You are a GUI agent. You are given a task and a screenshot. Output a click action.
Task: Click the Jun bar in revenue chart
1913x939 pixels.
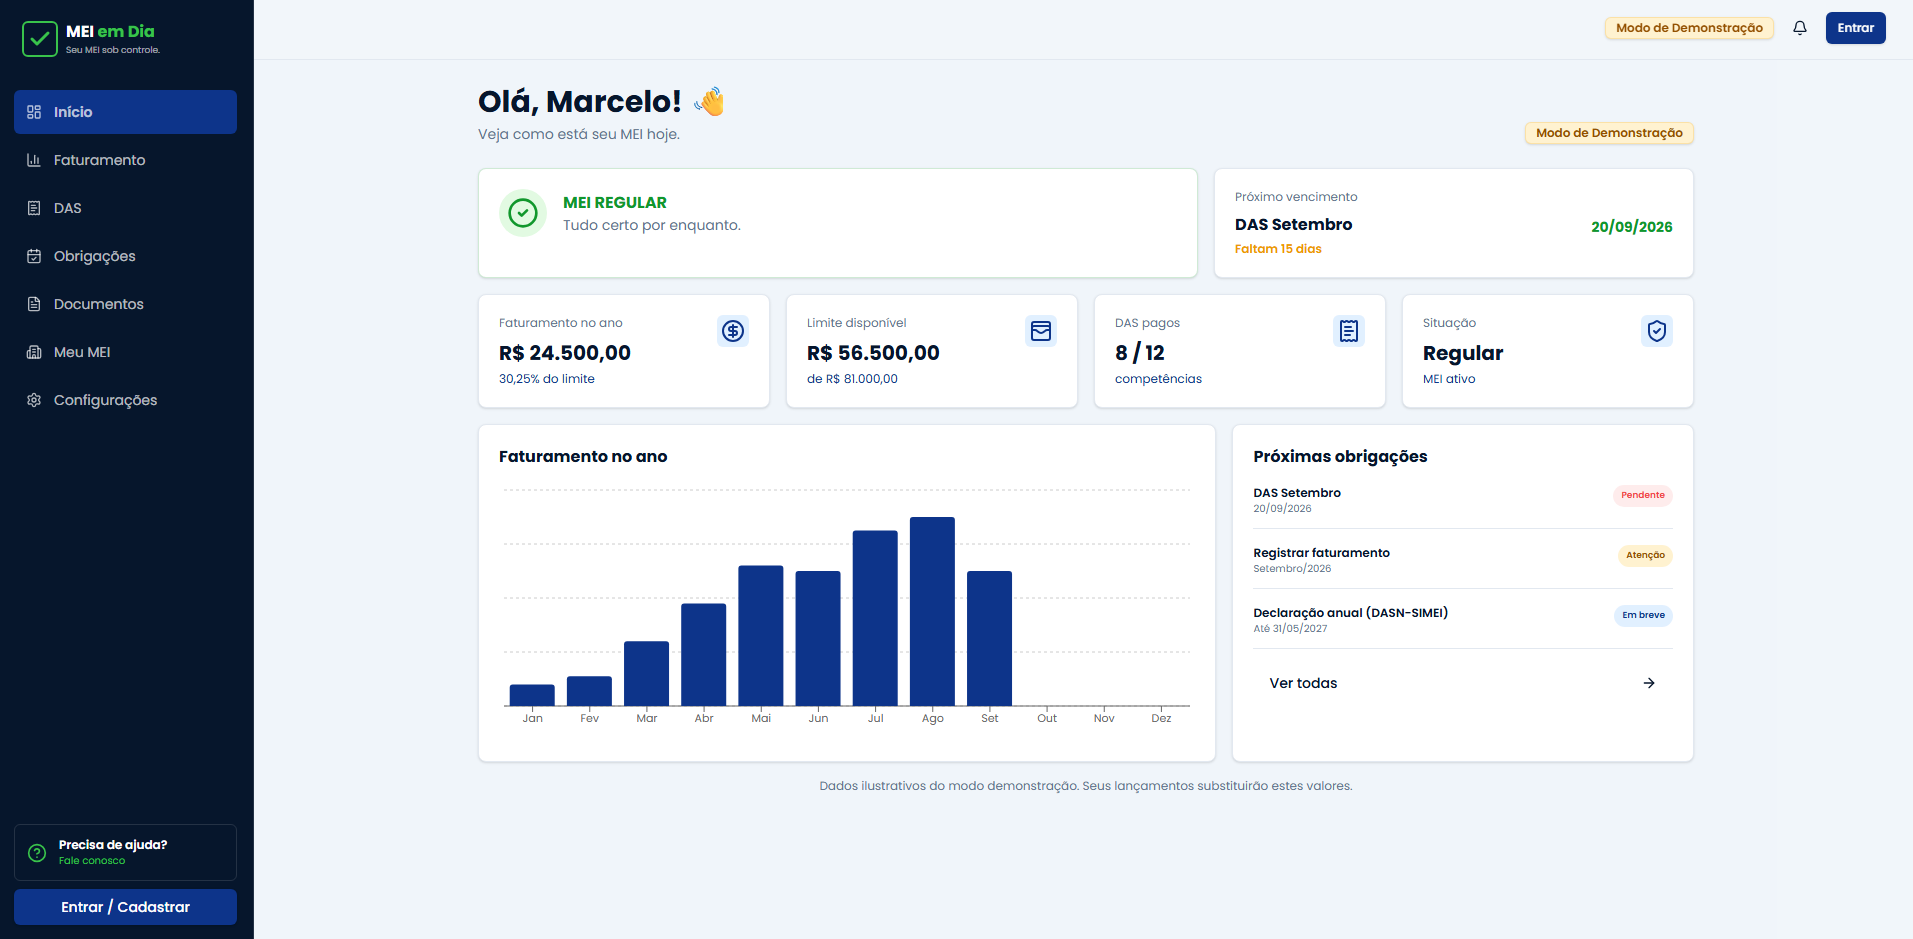point(818,638)
